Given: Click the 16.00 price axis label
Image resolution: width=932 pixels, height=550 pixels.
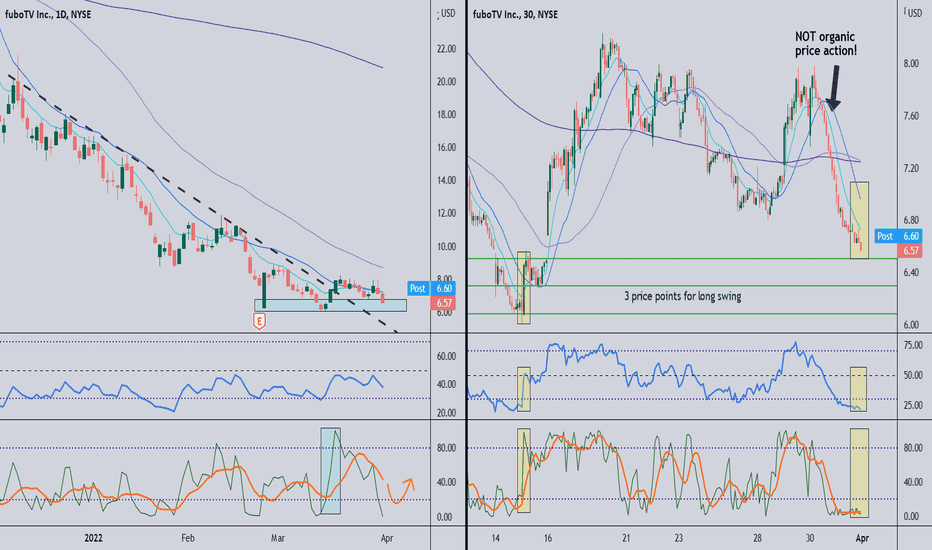Looking at the screenshot, I should pos(446,147).
